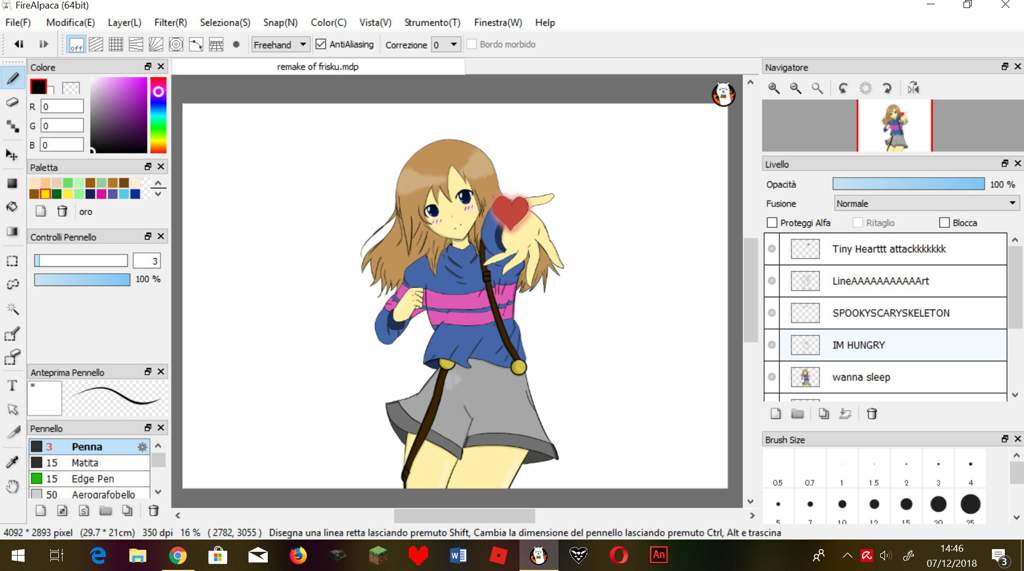Viewport: 1024px width, 571px height.
Task: Flip canvas view in Navigator
Action: (913, 88)
